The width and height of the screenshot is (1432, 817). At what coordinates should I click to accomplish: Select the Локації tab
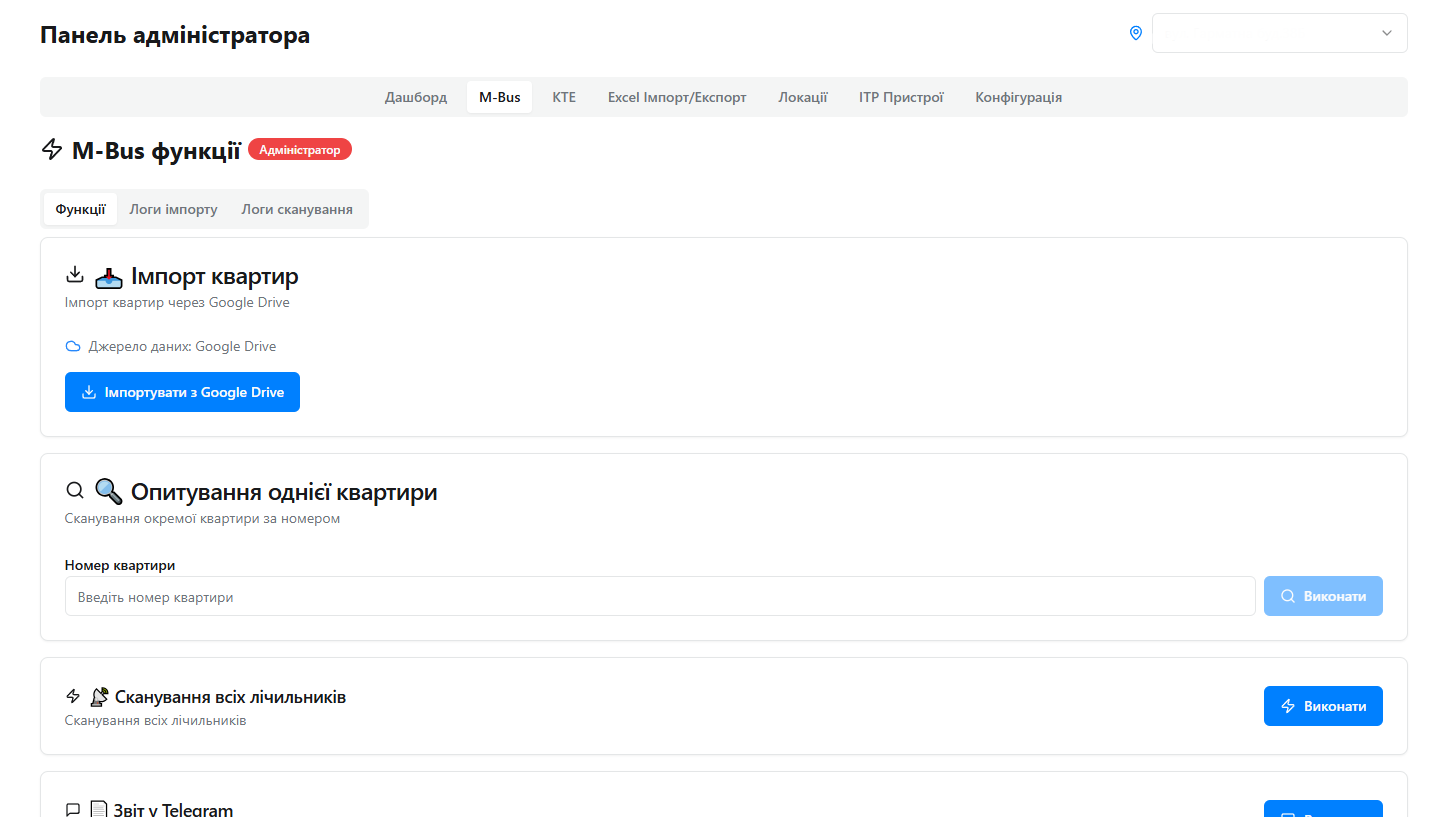pos(802,97)
